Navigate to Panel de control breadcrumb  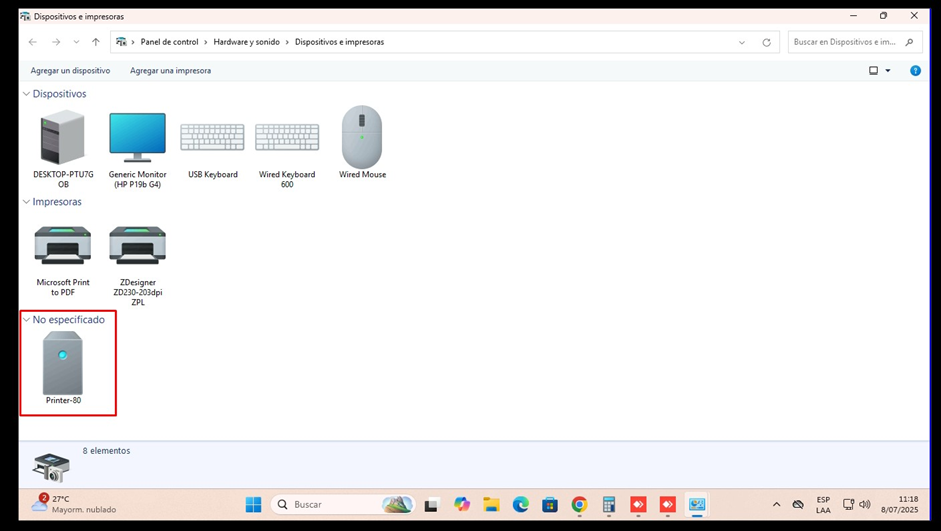pyautogui.click(x=171, y=42)
